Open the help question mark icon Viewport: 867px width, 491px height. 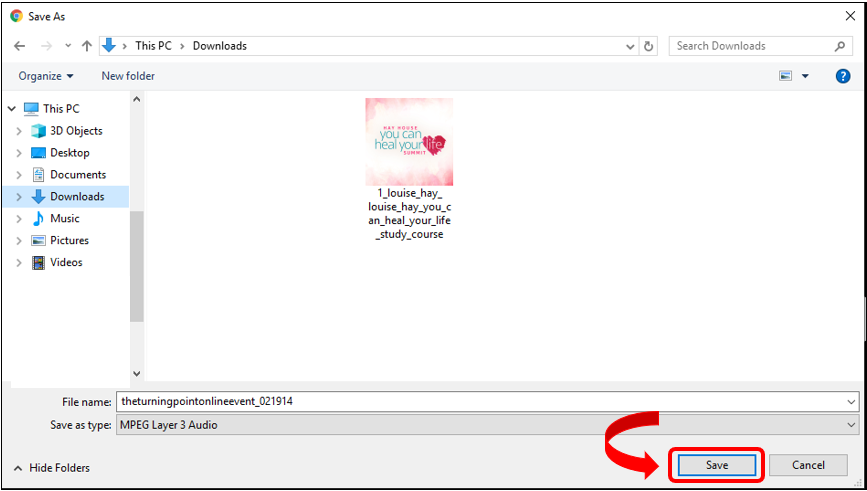click(842, 76)
